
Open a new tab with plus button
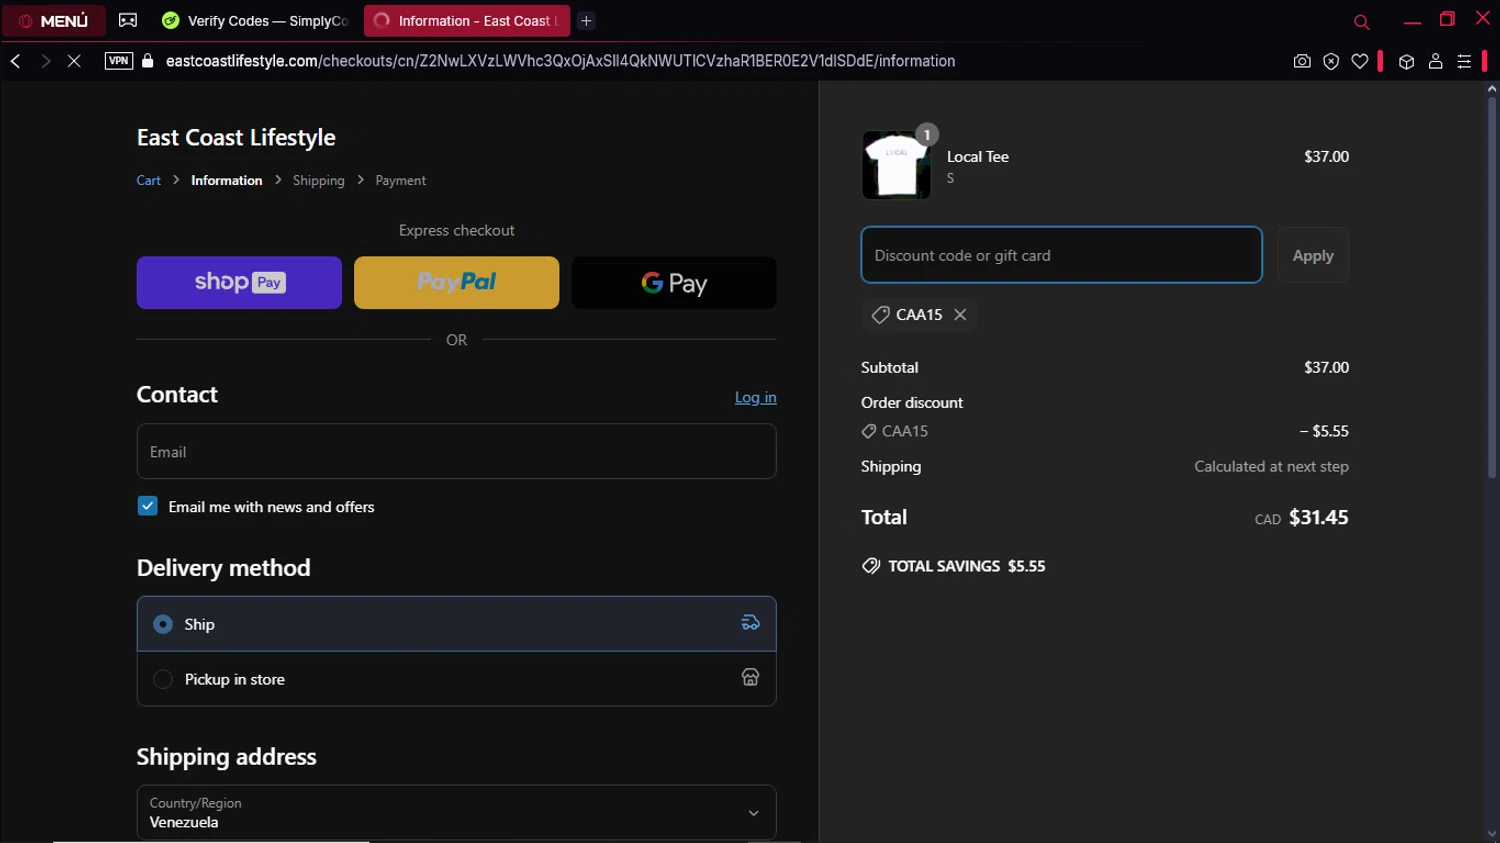[x=587, y=21]
